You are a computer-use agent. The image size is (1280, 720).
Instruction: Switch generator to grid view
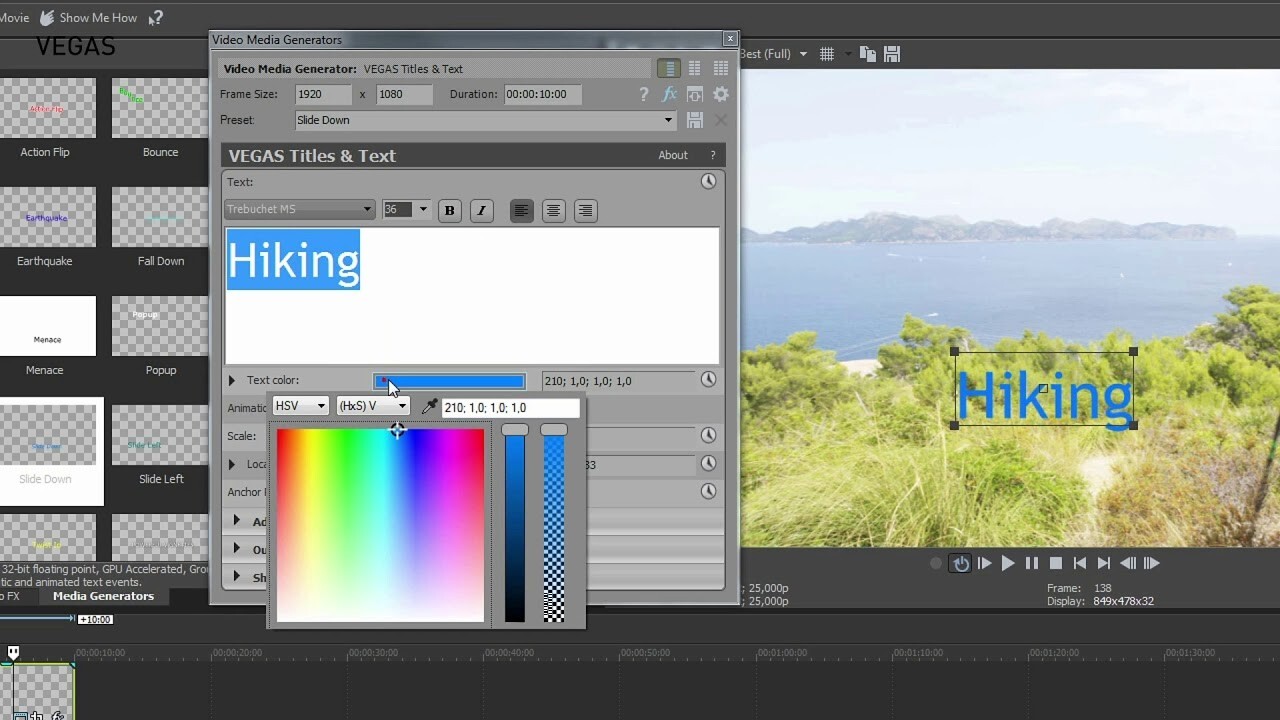coord(721,68)
